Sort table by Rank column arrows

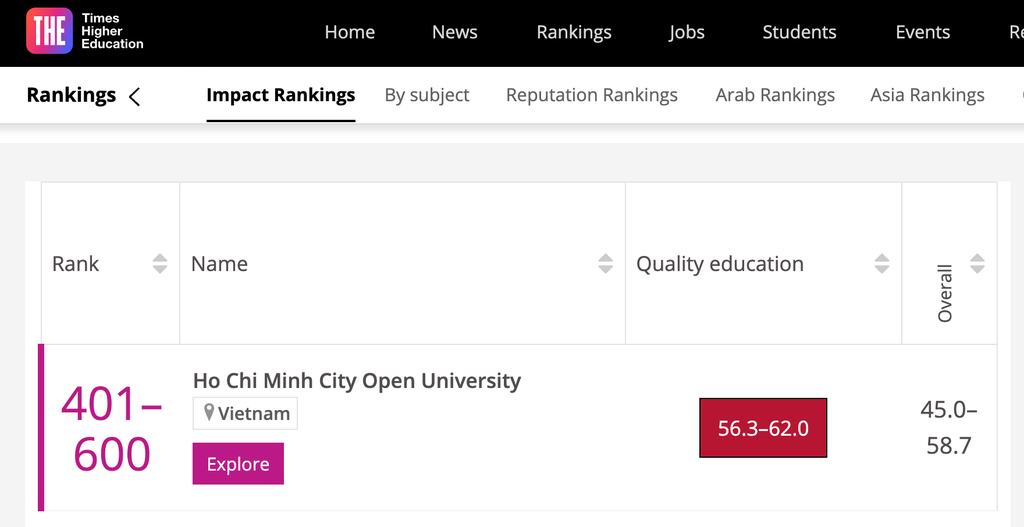click(x=160, y=264)
